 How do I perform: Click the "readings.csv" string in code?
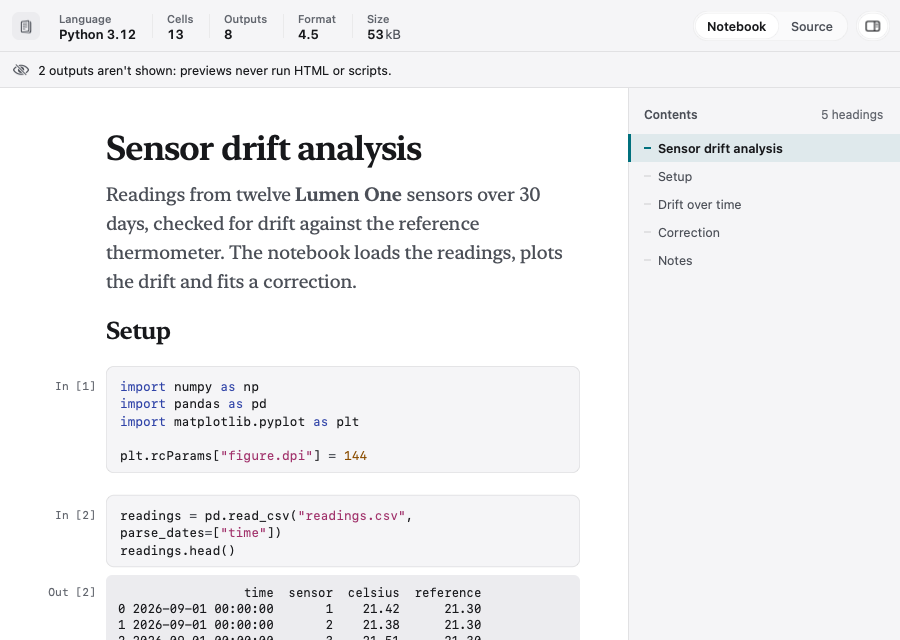pos(351,516)
